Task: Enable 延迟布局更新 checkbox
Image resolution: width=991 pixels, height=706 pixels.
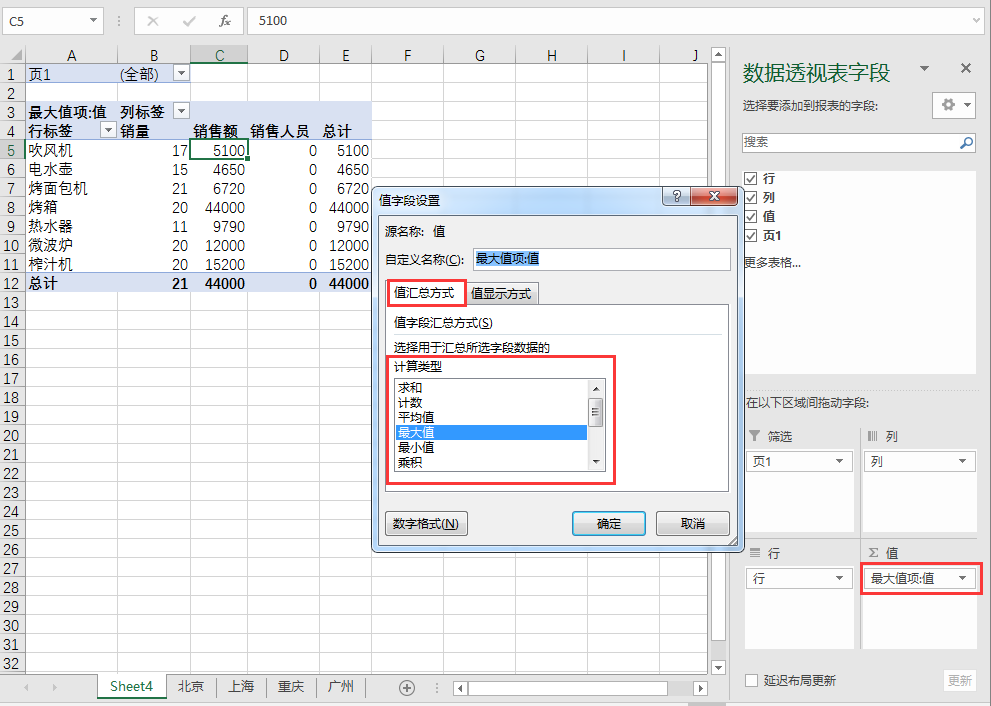Action: click(751, 680)
